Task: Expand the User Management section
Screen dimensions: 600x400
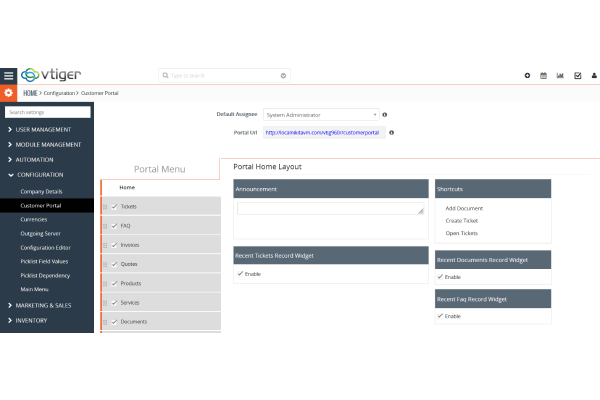Action: coord(46,129)
